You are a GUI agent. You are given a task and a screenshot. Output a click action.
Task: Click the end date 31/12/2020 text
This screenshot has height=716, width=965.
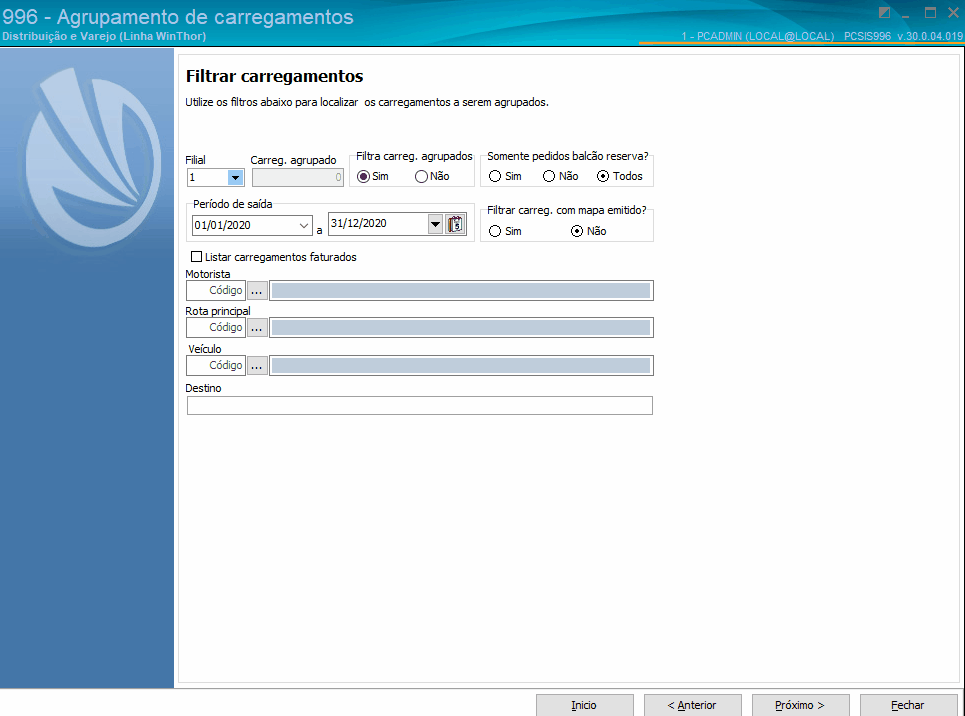pyautogui.click(x=359, y=223)
